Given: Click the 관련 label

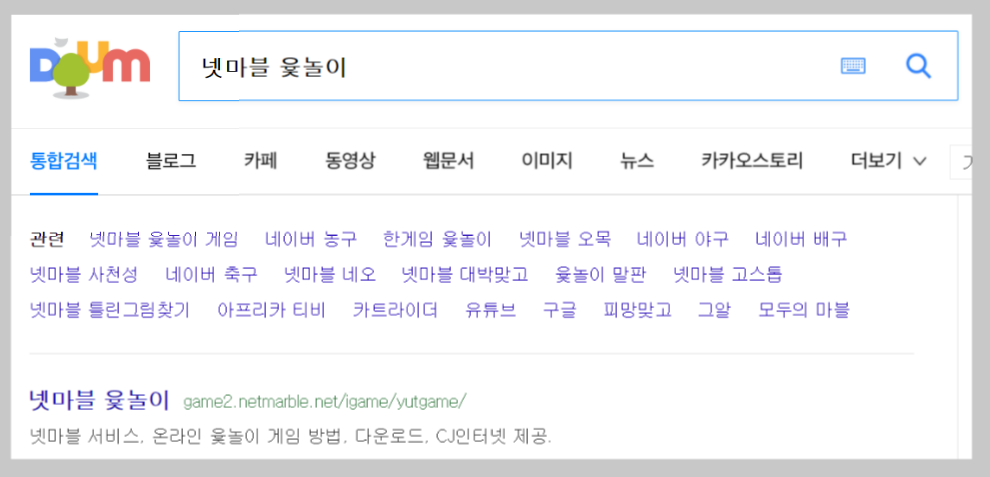Looking at the screenshot, I should (47, 239).
